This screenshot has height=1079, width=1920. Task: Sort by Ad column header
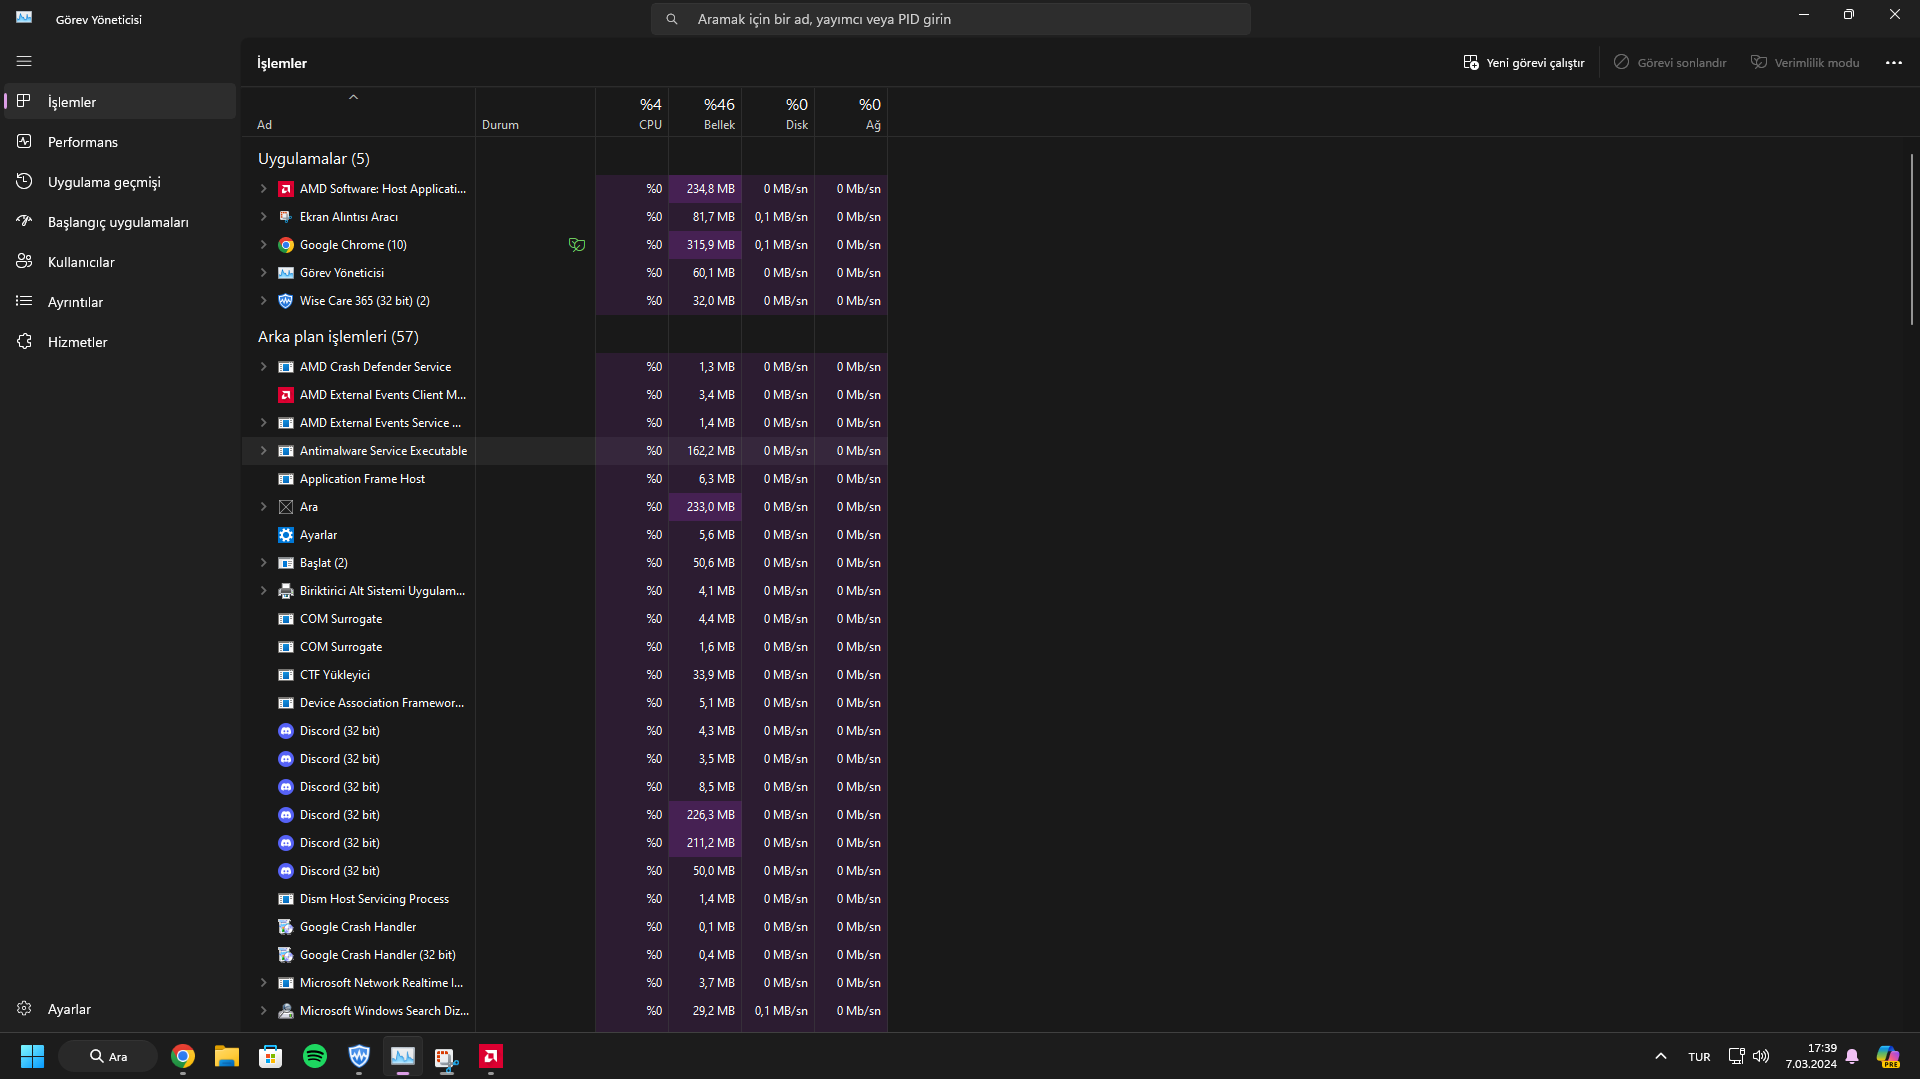click(358, 112)
